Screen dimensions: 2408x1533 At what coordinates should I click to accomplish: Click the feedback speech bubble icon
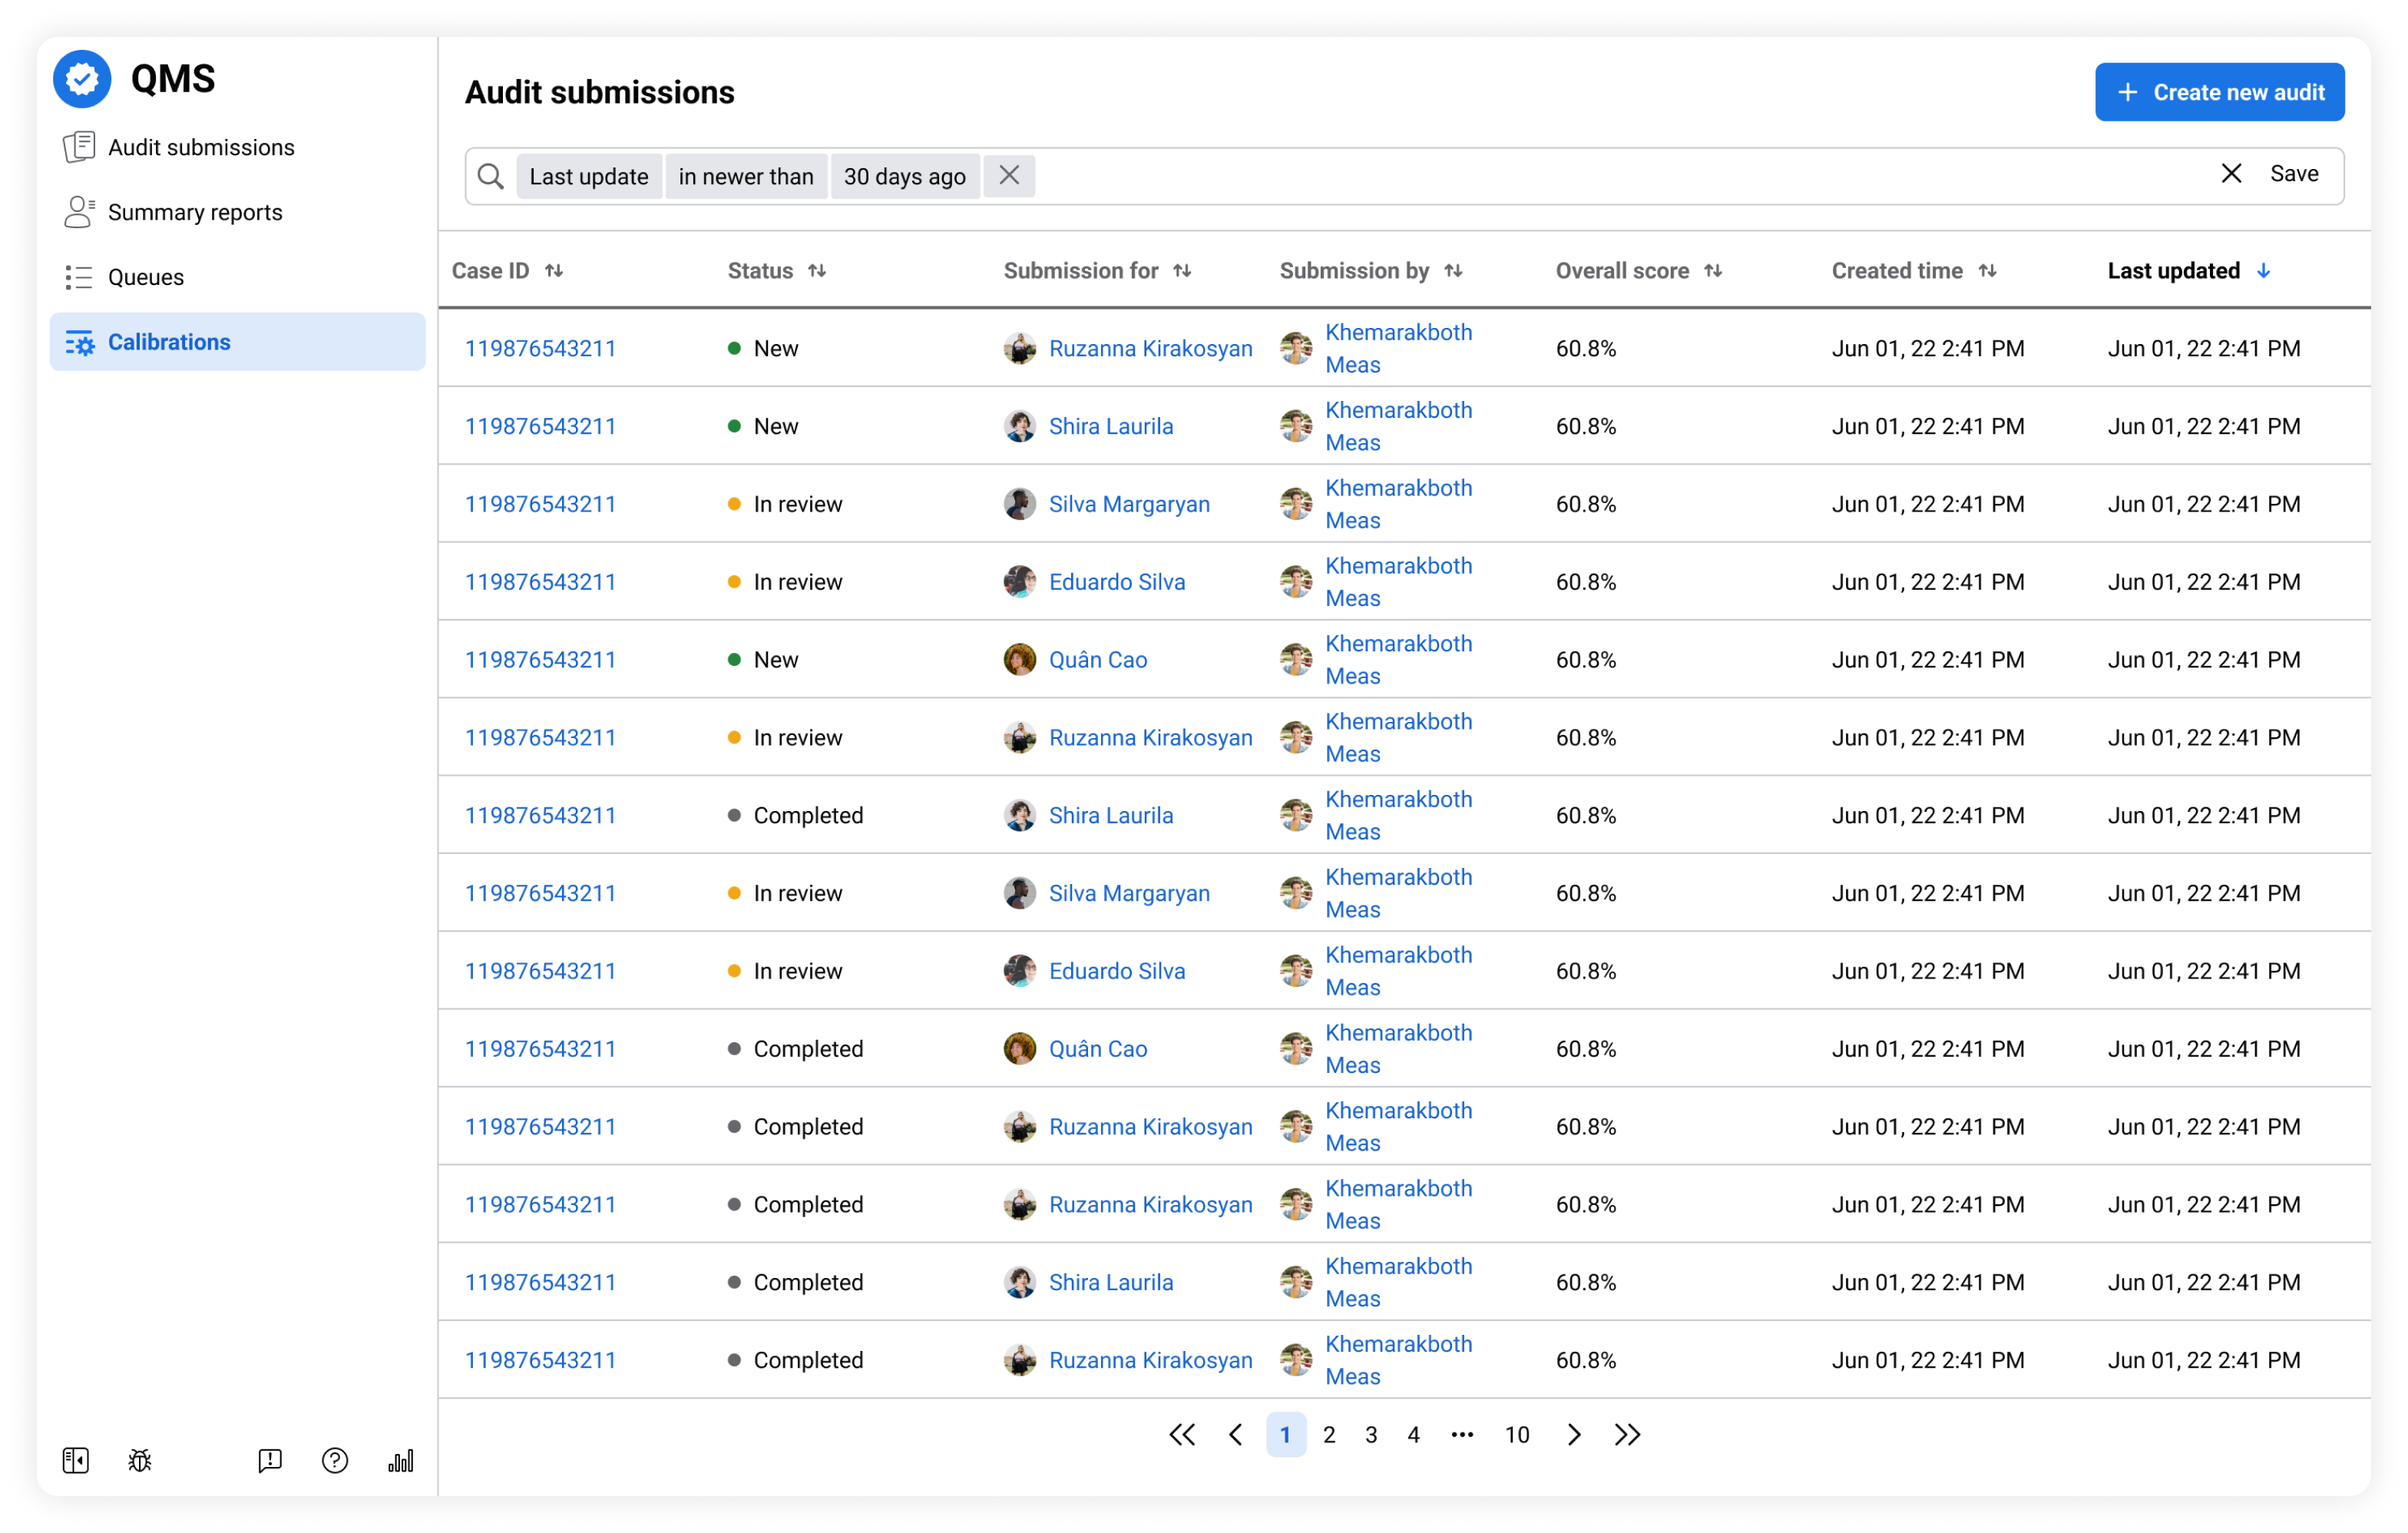coord(270,1461)
